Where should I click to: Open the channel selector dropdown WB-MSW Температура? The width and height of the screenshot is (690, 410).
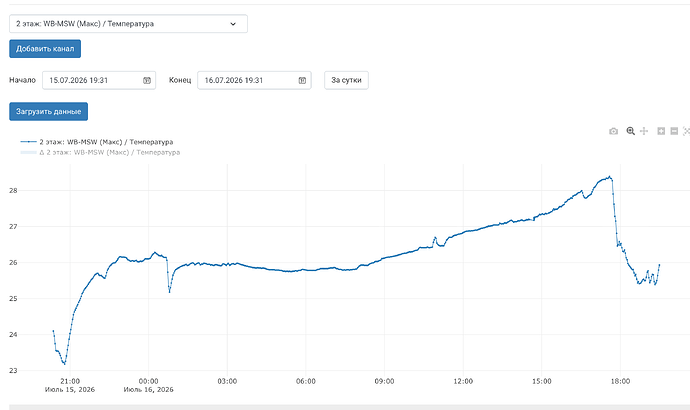click(x=128, y=24)
